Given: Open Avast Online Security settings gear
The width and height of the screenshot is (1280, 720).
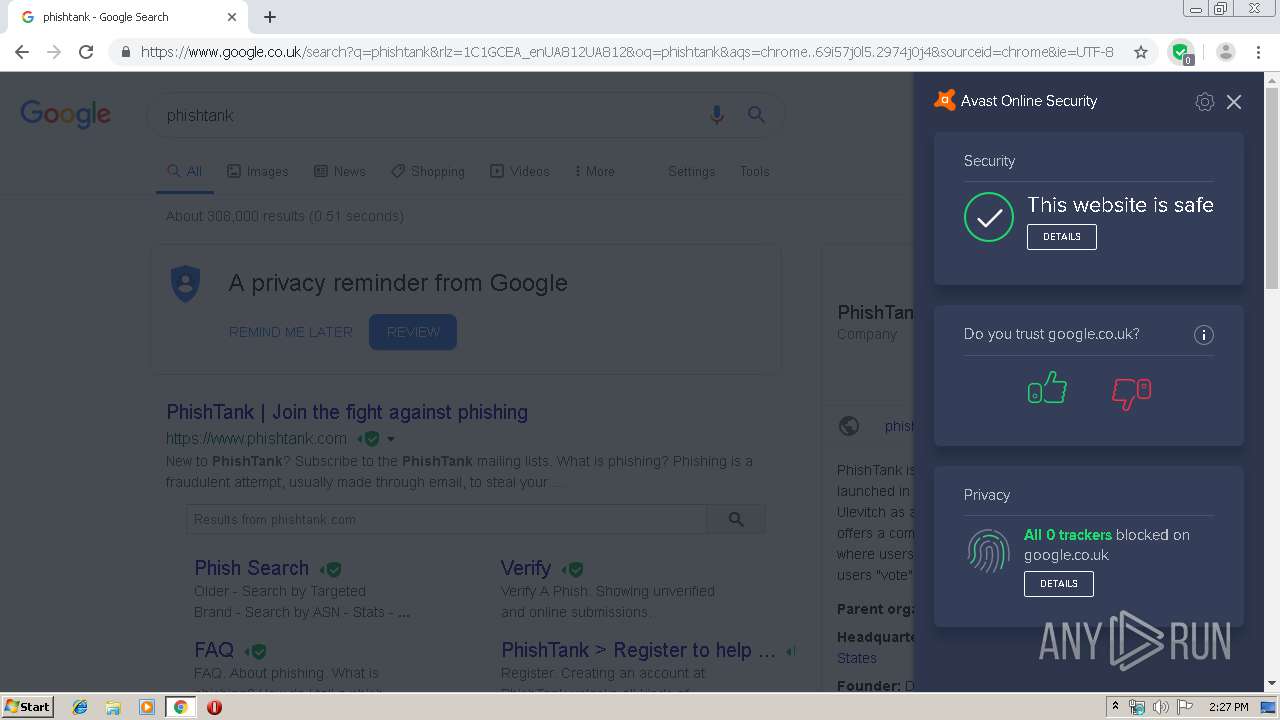Looking at the screenshot, I should [x=1204, y=102].
